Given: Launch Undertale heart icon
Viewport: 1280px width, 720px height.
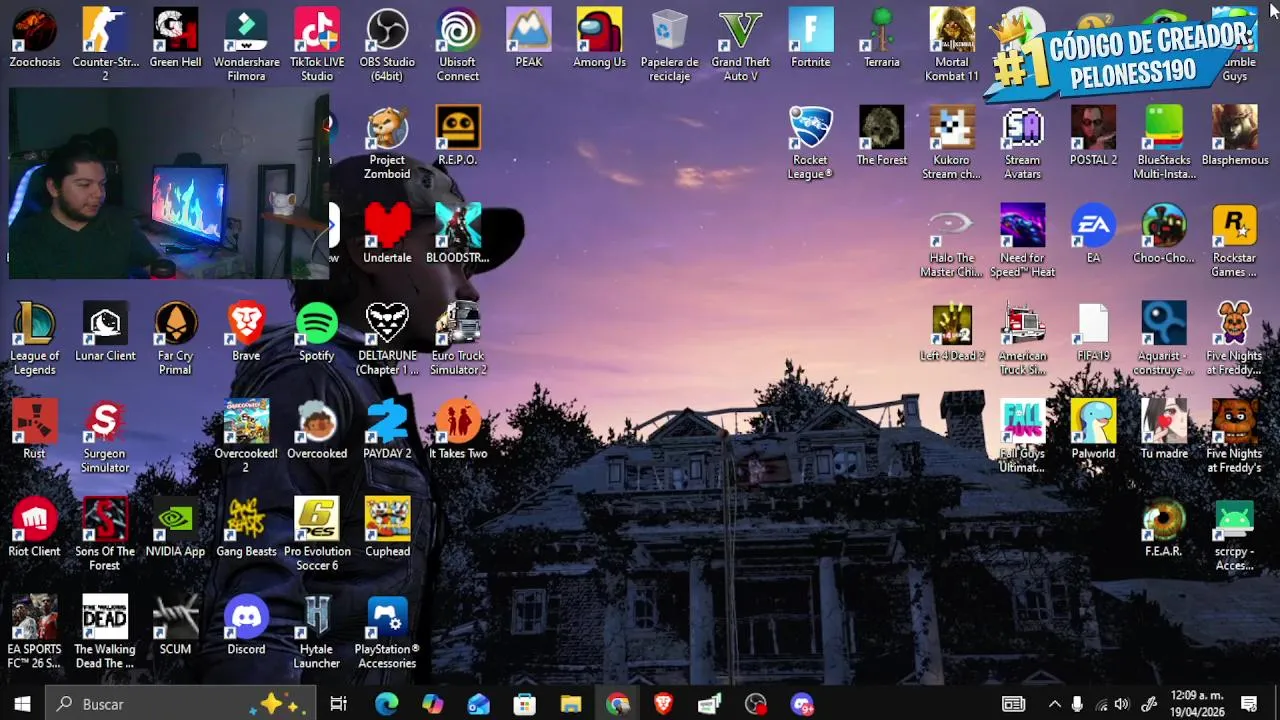Looking at the screenshot, I should 387,236.
